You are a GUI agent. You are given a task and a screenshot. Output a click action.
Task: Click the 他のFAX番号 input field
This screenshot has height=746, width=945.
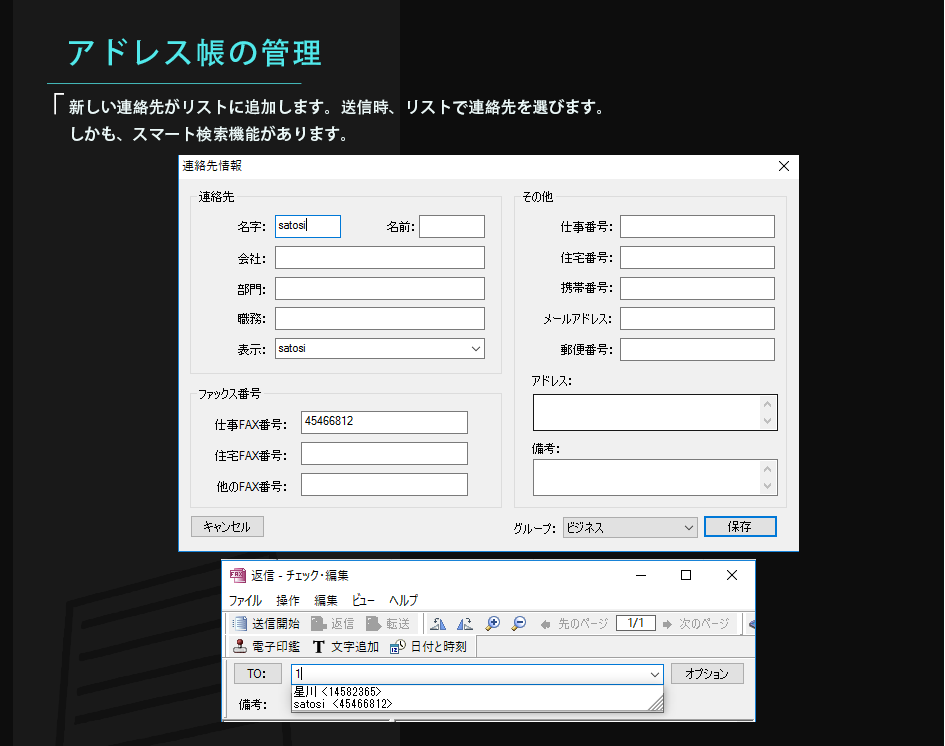[x=385, y=484]
